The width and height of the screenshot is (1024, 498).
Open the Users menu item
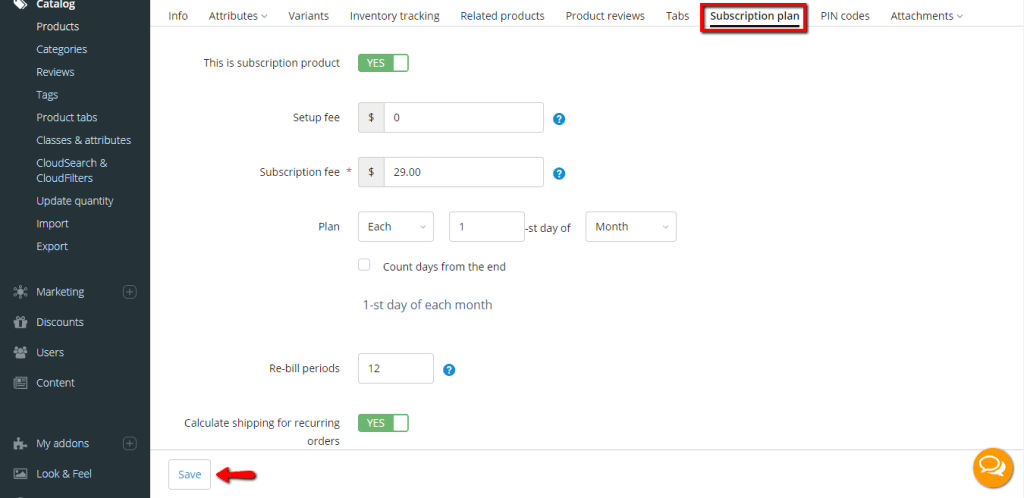click(x=50, y=352)
